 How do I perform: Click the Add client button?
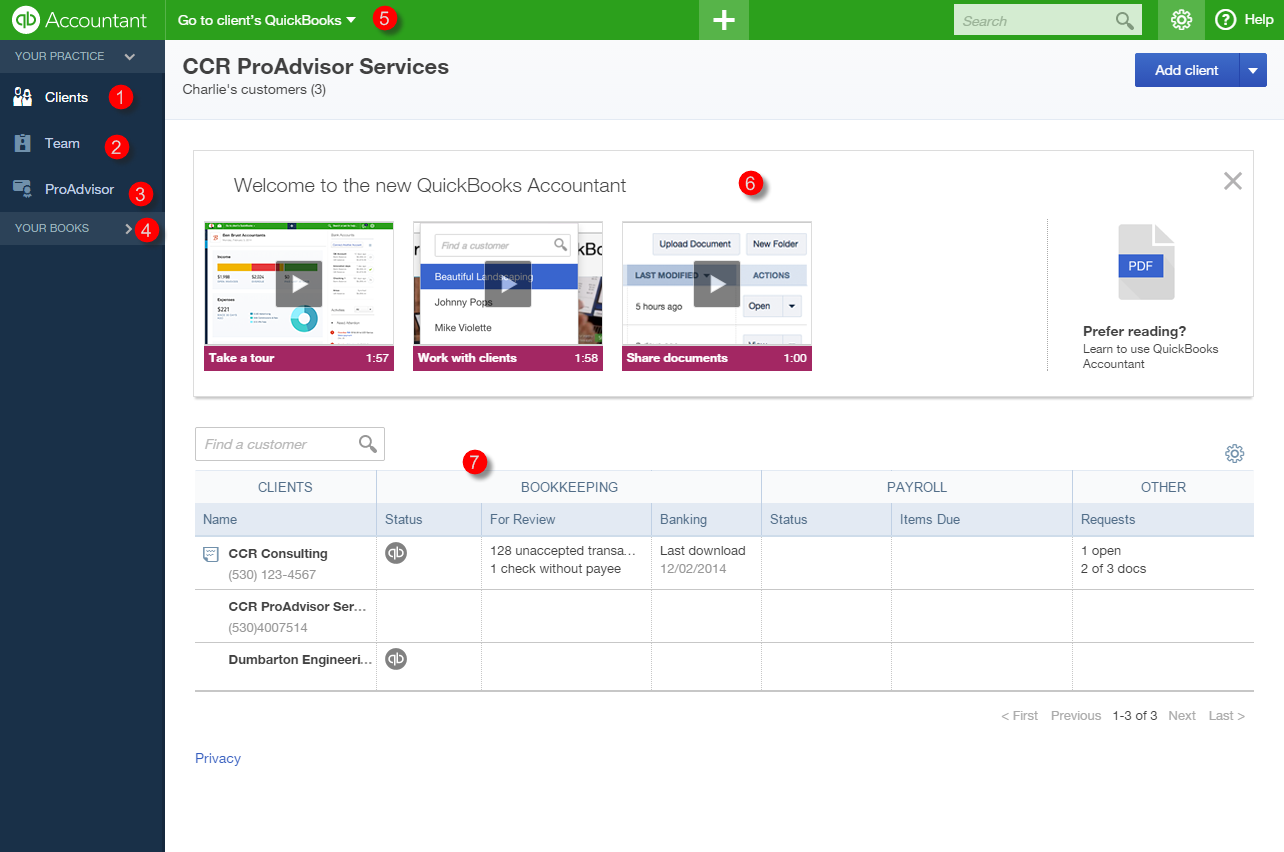(1185, 70)
